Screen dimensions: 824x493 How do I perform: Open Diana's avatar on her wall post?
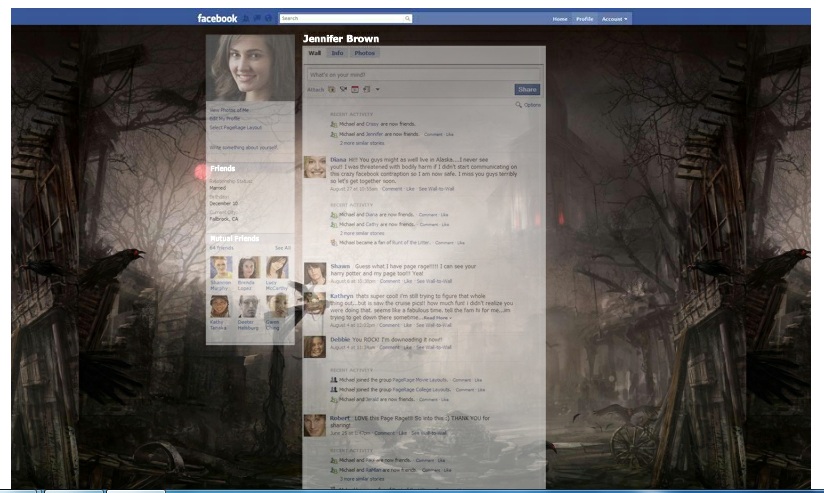tap(315, 167)
